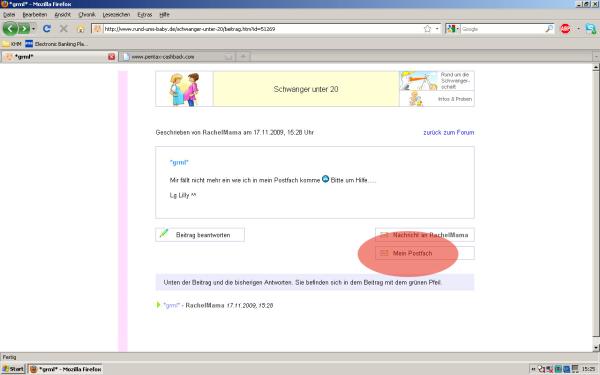Click the first system tray icon by the clock

(x=541, y=369)
